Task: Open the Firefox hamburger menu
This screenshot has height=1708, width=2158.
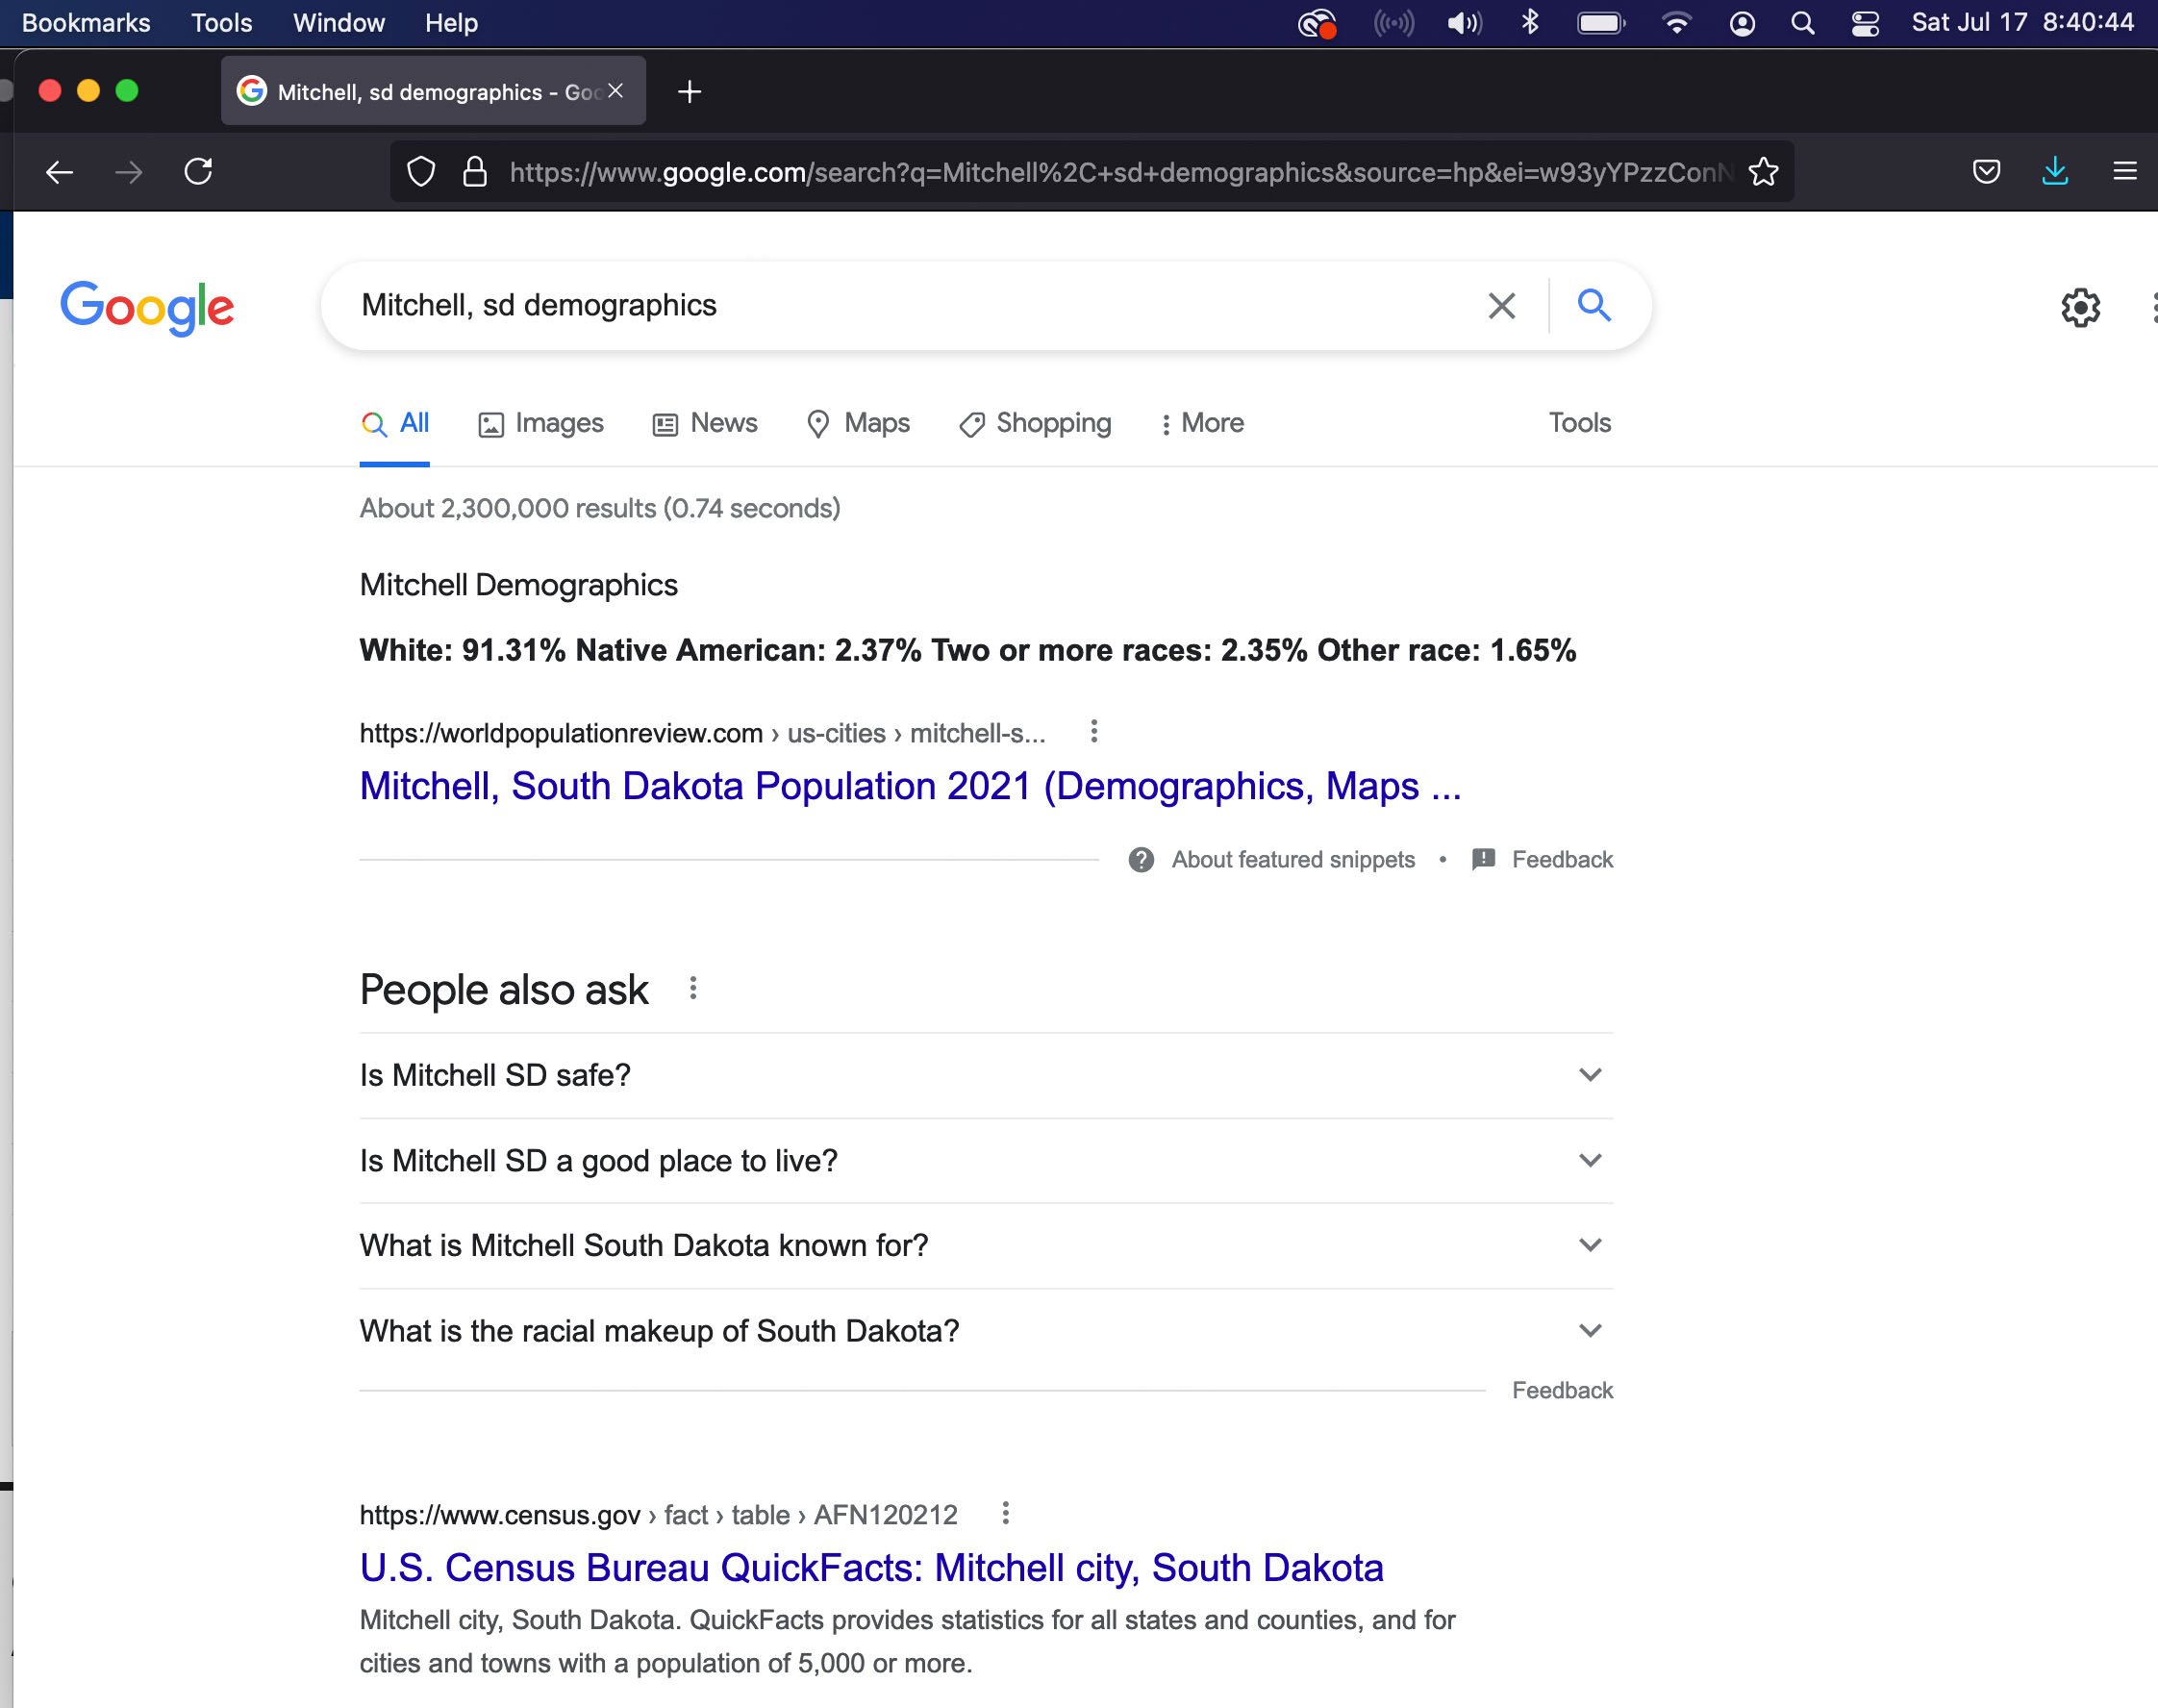Action: coord(2125,172)
